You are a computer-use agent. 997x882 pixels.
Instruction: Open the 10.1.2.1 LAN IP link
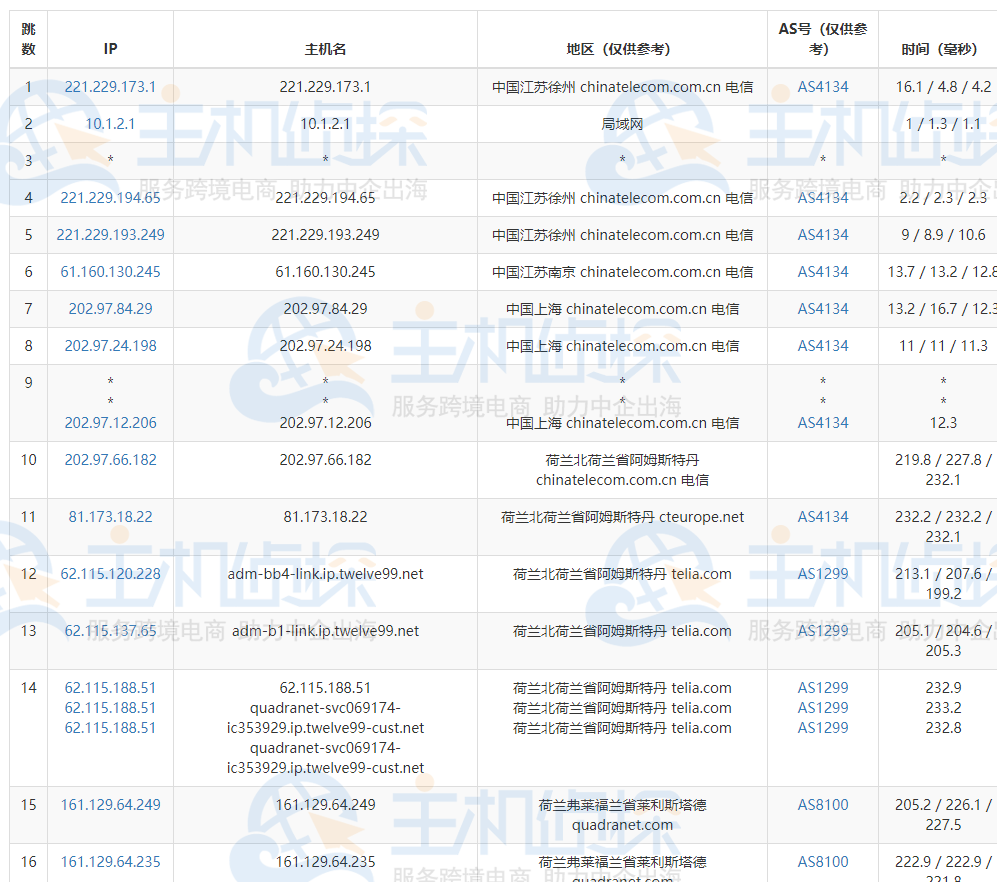coord(109,124)
